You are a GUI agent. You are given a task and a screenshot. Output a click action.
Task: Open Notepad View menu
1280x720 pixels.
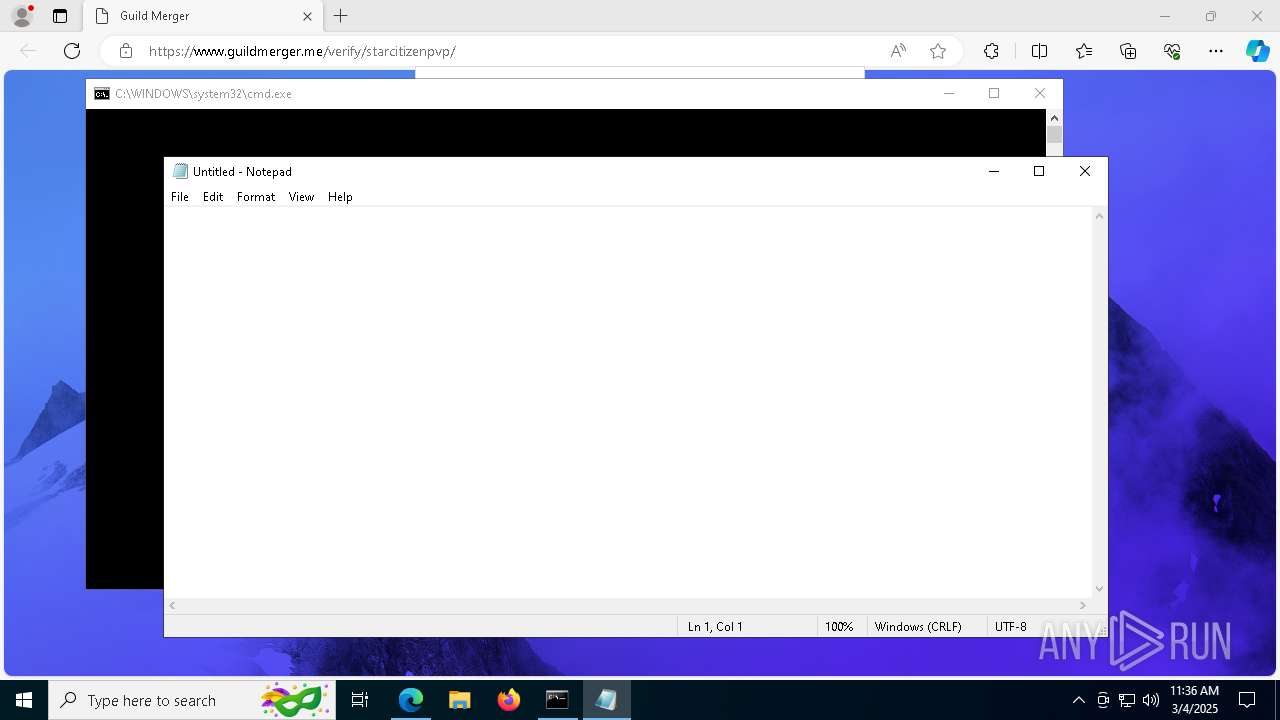coord(301,197)
